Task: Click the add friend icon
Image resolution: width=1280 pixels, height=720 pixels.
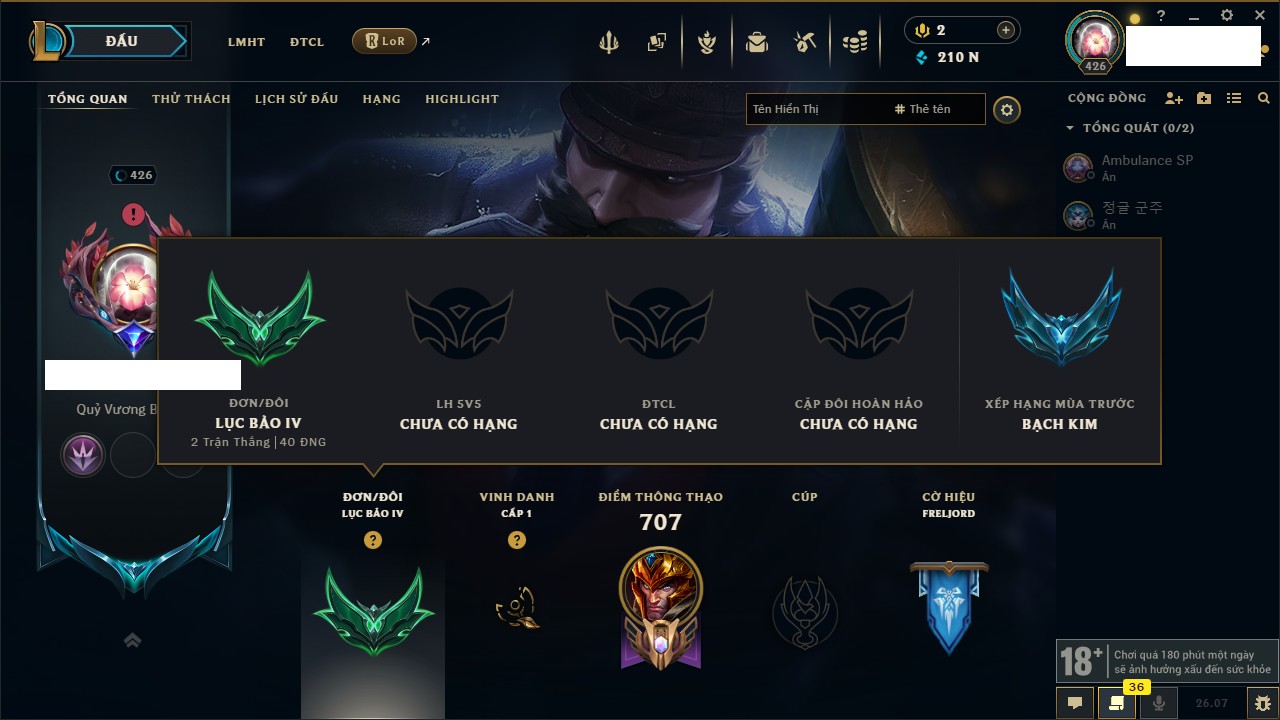Action: tap(1174, 98)
